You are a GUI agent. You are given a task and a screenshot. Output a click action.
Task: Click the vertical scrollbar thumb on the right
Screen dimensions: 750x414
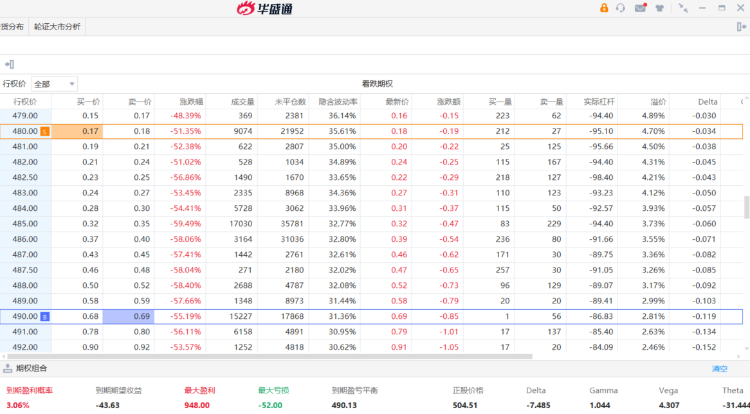[x=746, y=207]
